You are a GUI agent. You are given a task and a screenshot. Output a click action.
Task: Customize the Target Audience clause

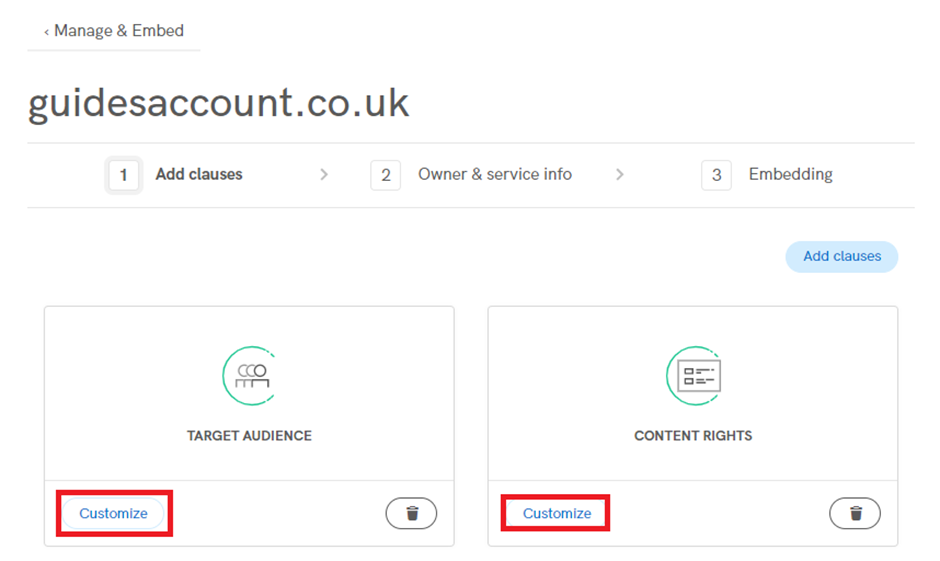[x=113, y=513]
